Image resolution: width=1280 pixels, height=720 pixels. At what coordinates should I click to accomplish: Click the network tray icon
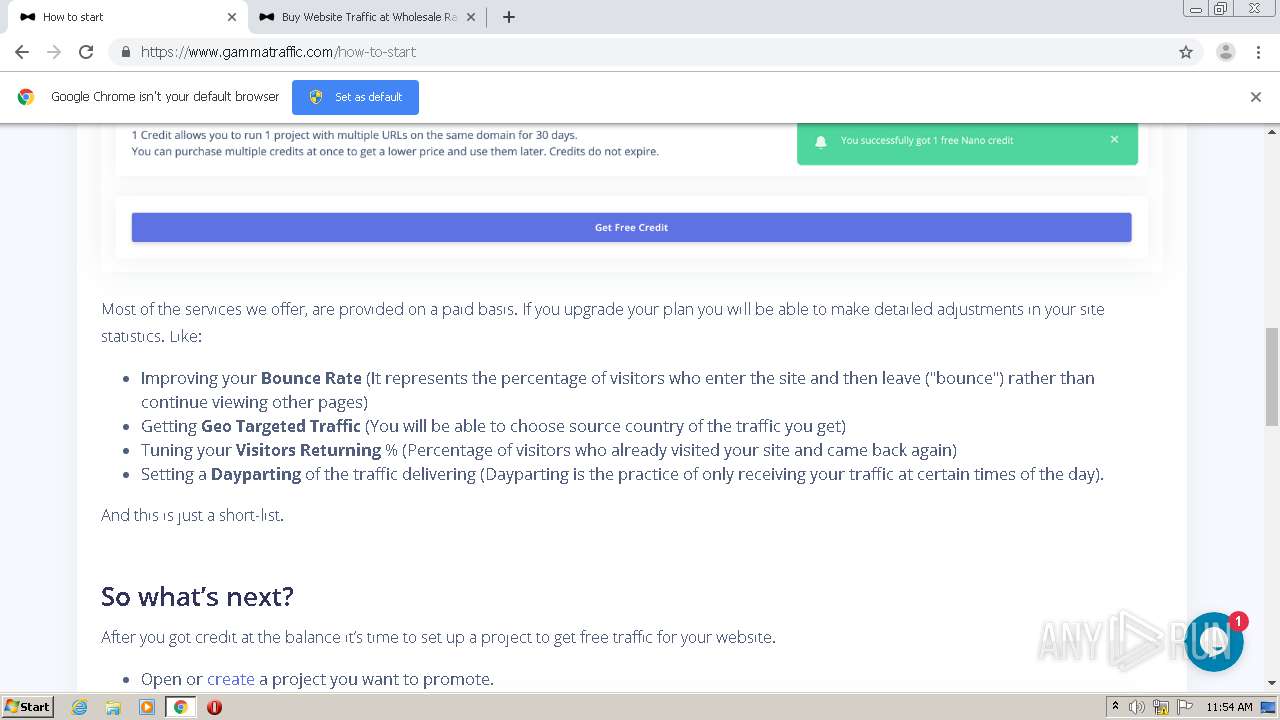coord(1161,707)
